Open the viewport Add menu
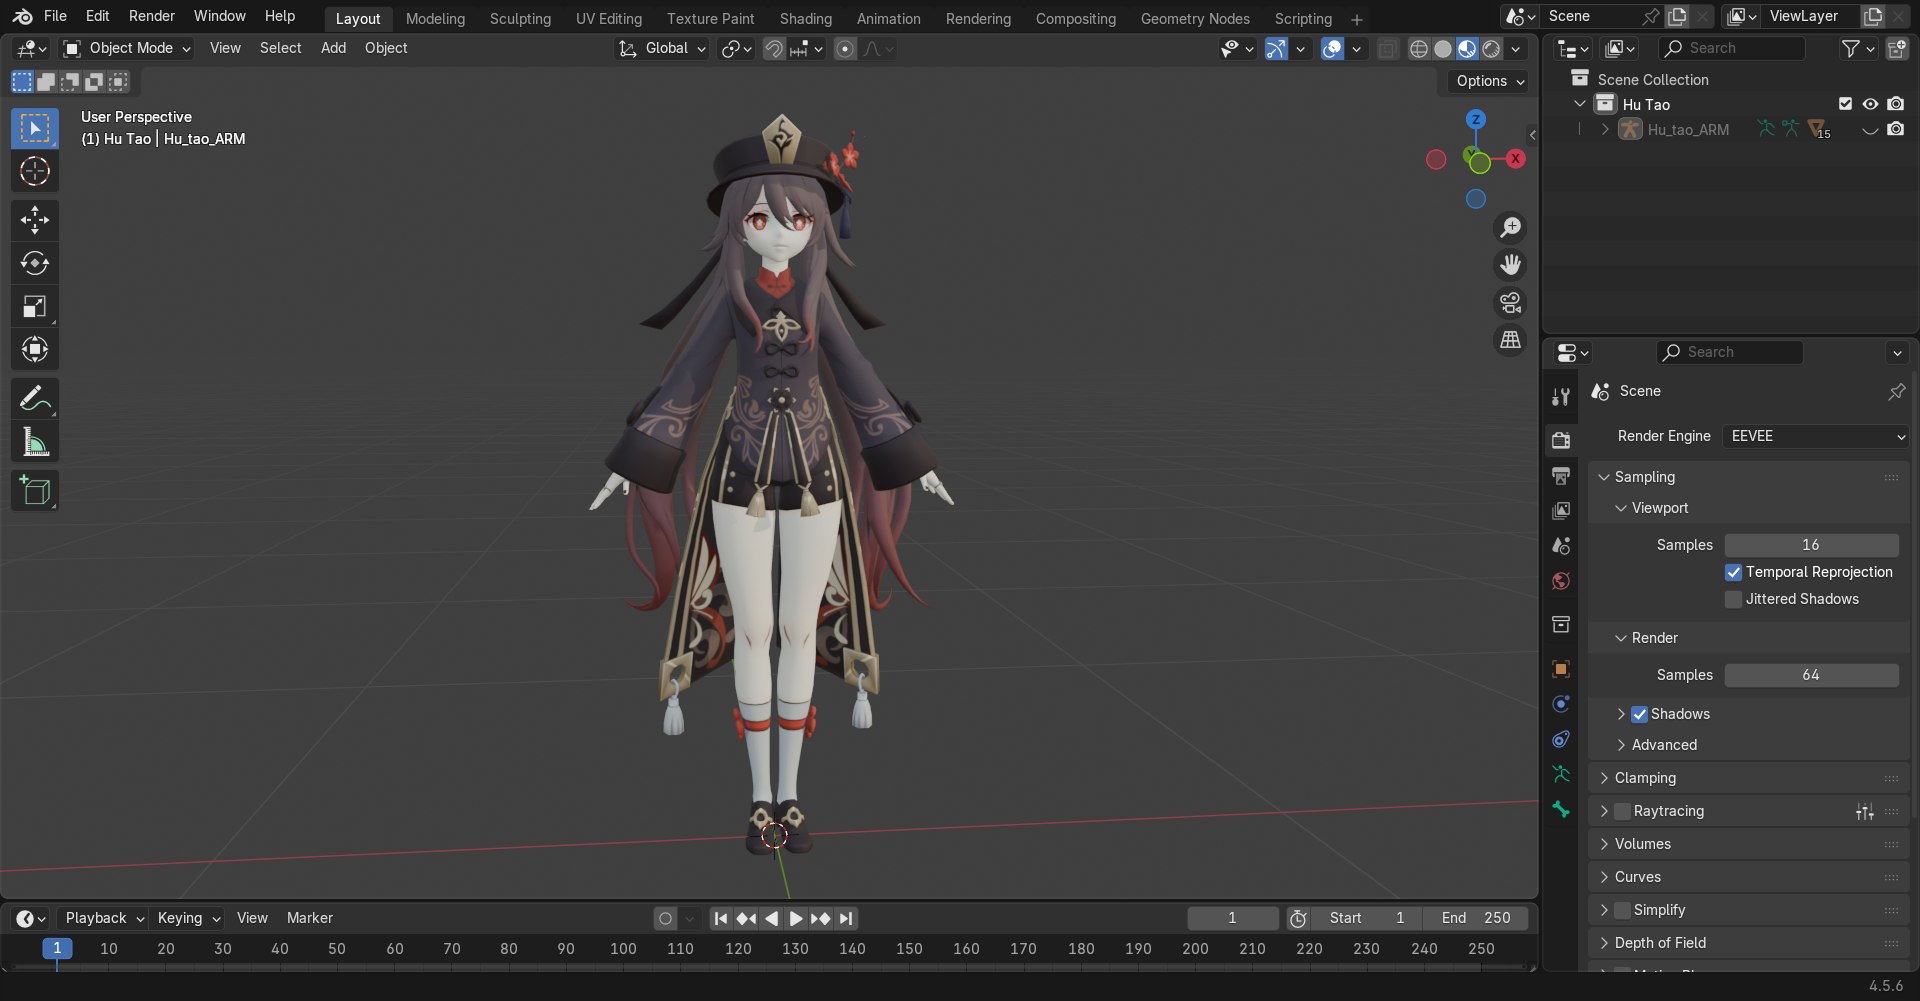The image size is (1920, 1001). (x=333, y=48)
